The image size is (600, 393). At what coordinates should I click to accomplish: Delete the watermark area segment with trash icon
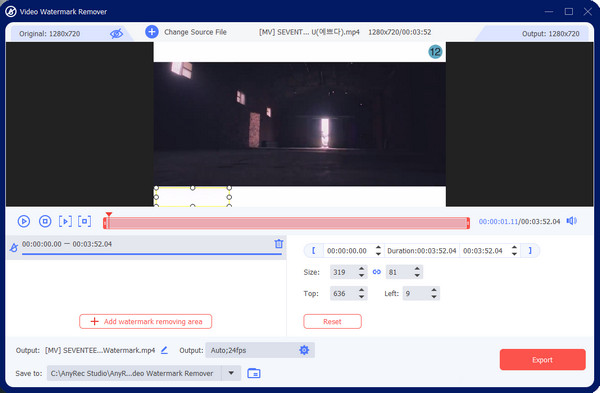point(279,244)
